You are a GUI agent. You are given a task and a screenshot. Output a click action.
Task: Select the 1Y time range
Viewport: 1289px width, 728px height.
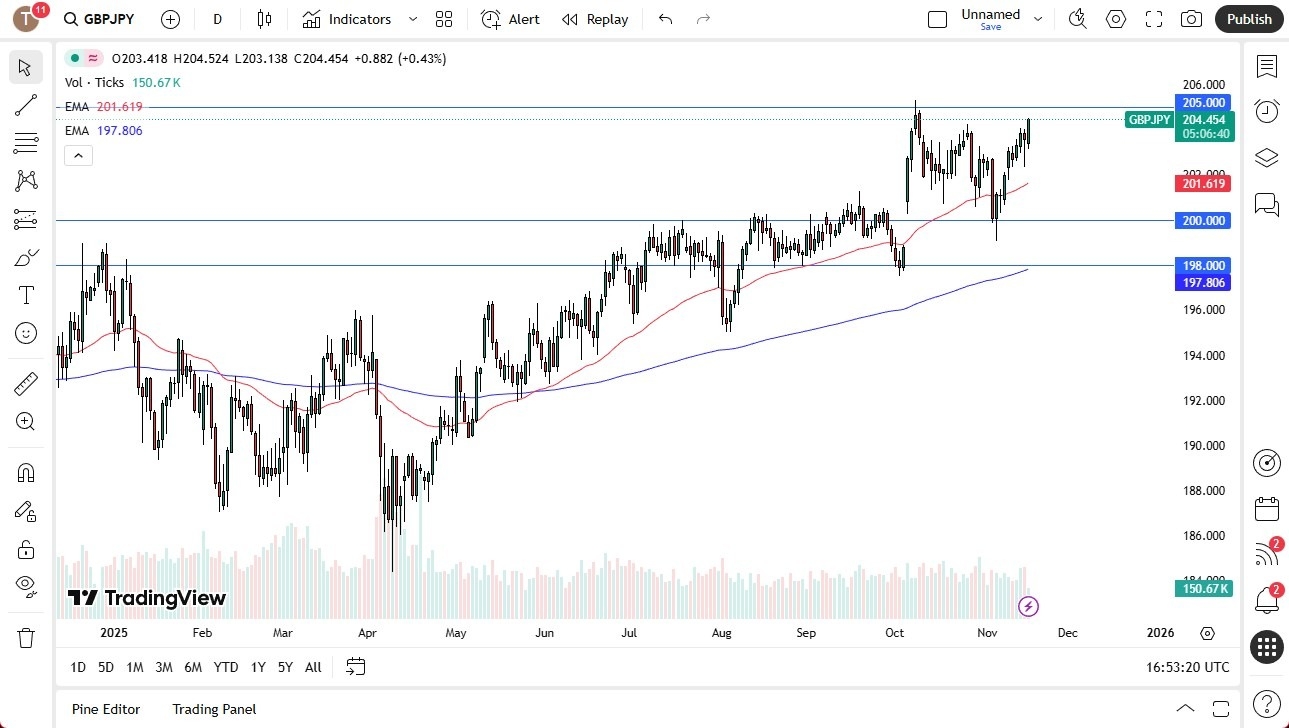point(257,666)
